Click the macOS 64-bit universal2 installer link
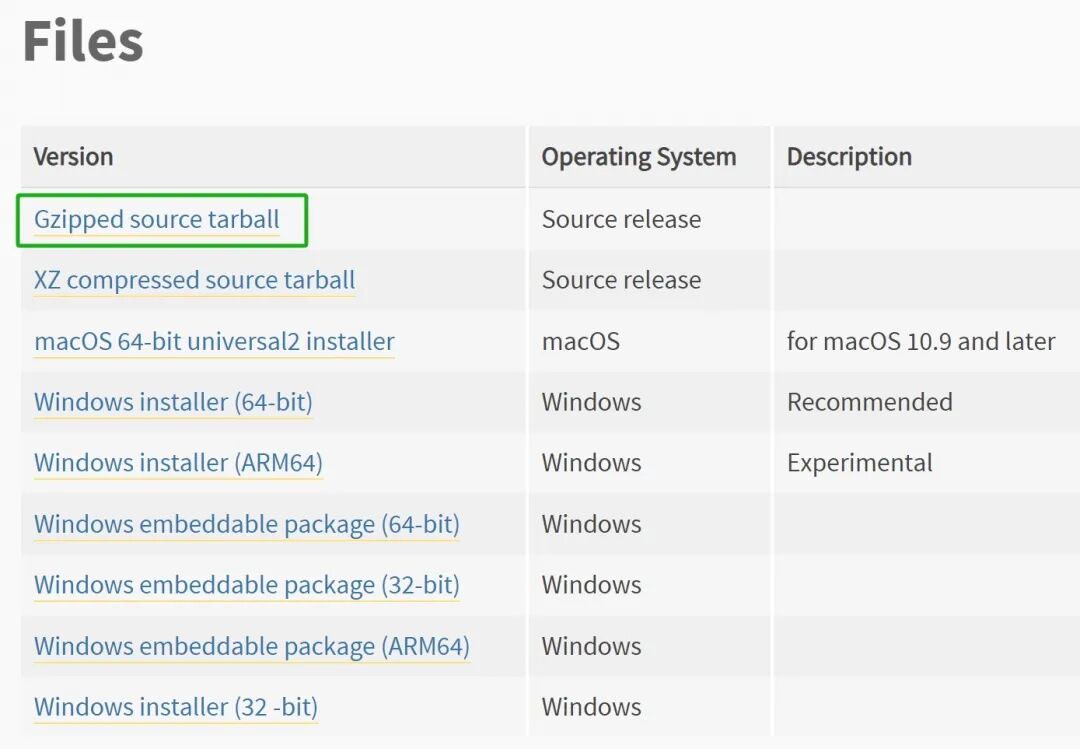 (214, 341)
